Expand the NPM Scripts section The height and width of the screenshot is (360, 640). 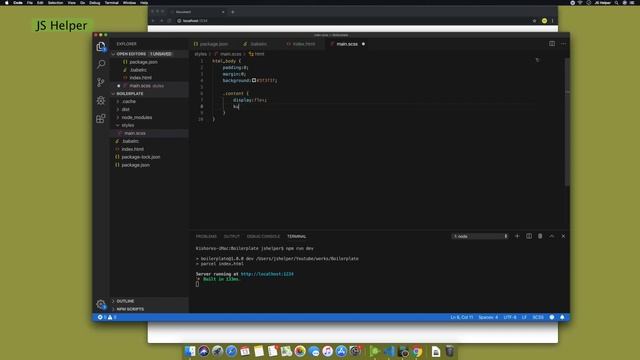(x=149, y=309)
